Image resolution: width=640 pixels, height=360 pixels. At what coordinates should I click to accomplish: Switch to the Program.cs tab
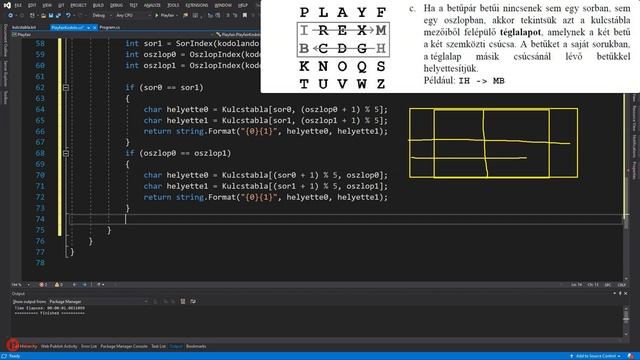(x=110, y=27)
